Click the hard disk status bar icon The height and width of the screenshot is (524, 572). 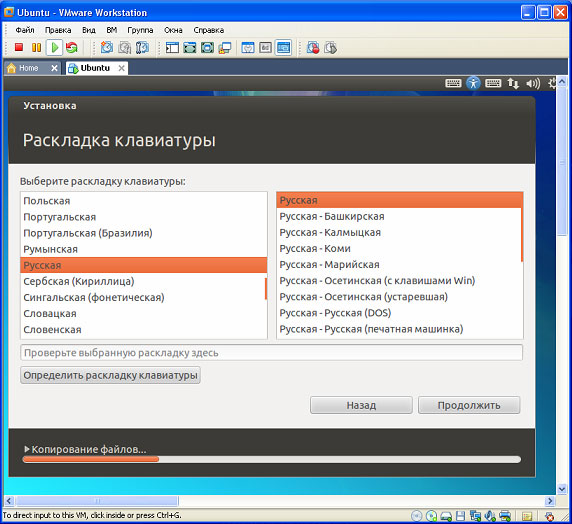447,516
